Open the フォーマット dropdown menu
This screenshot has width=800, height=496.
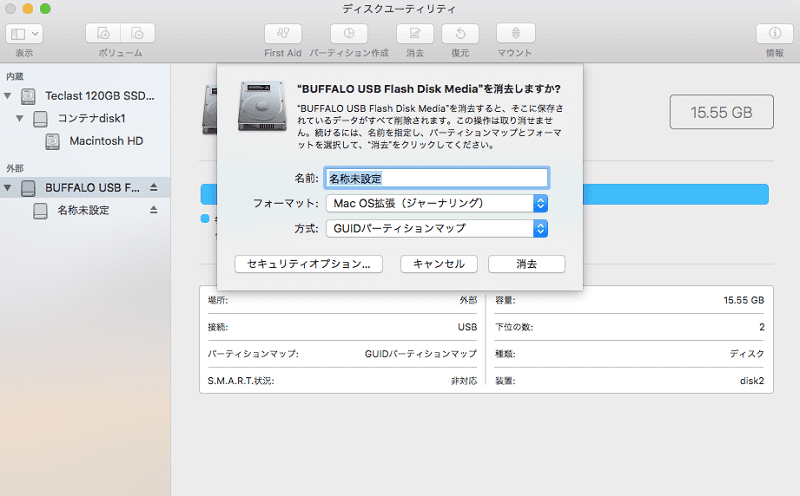pyautogui.click(x=437, y=203)
